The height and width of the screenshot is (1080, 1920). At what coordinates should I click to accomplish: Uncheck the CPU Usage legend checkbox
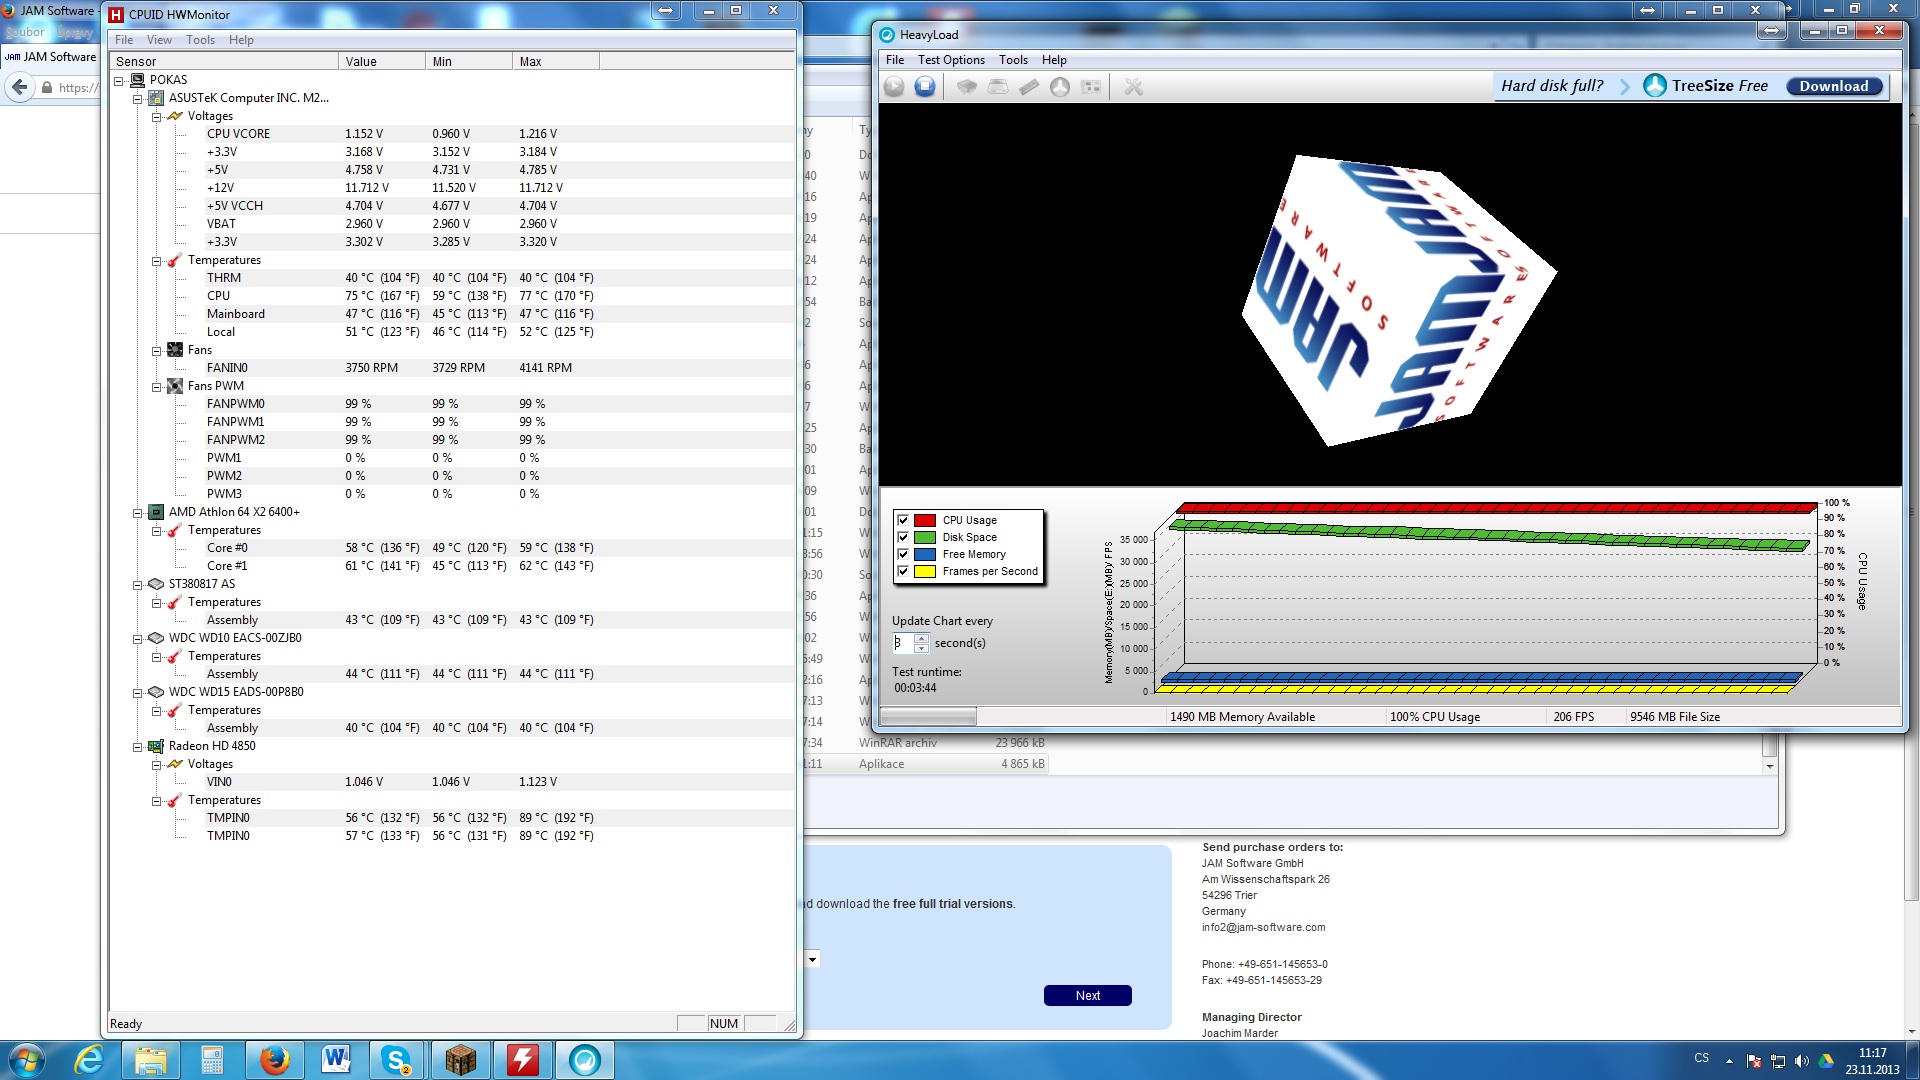(x=903, y=520)
